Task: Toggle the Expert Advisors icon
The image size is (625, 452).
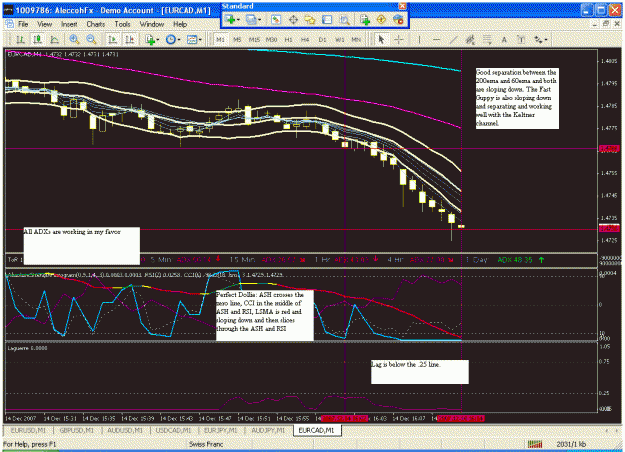Action: [398, 20]
